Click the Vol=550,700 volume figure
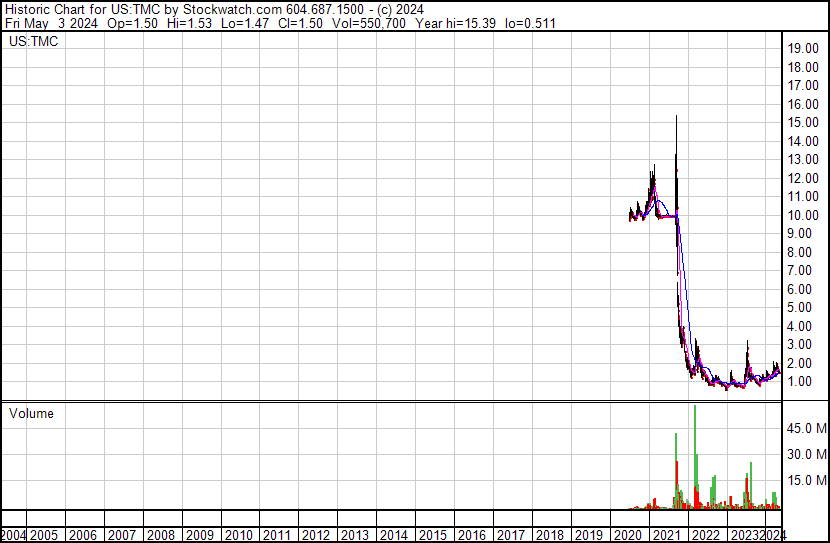This screenshot has width=830, height=543. [369, 23]
